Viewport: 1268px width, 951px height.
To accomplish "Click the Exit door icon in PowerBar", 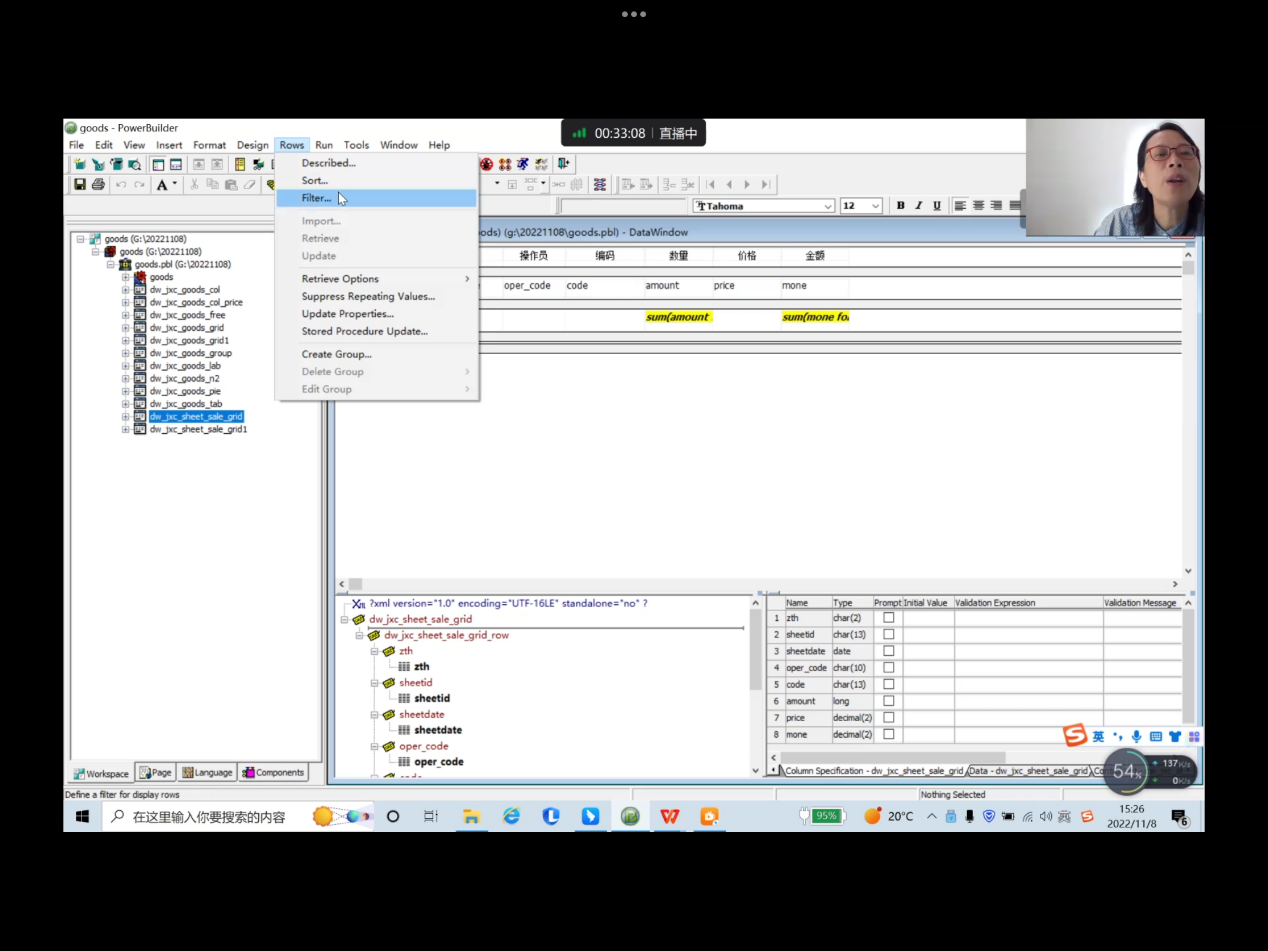I will tap(564, 164).
